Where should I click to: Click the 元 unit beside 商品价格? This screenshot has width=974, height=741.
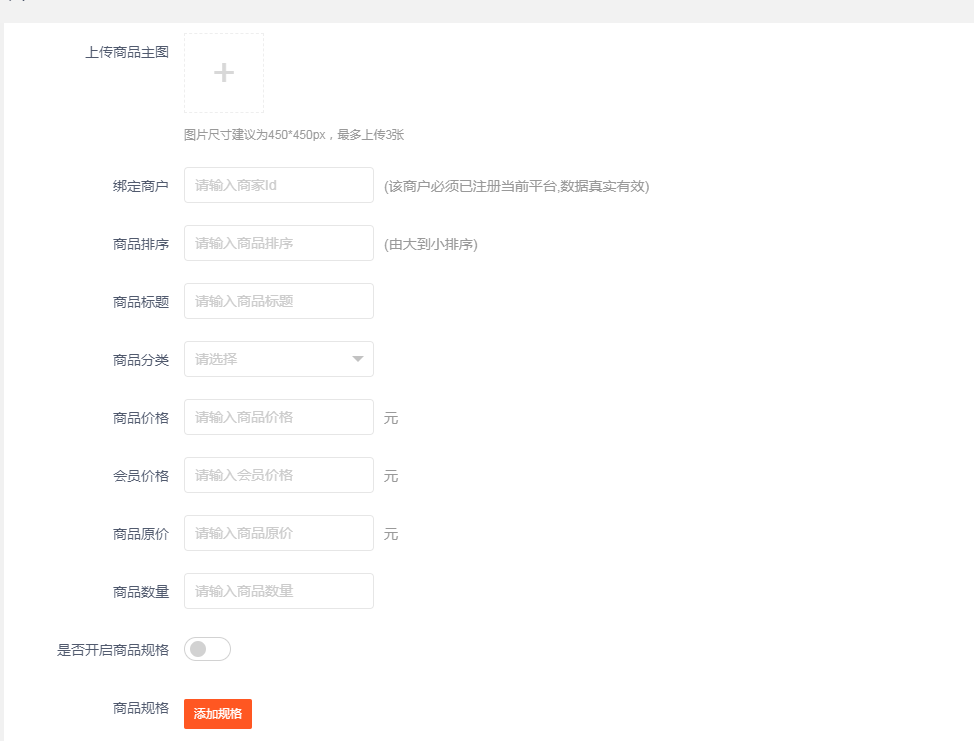pyautogui.click(x=391, y=418)
